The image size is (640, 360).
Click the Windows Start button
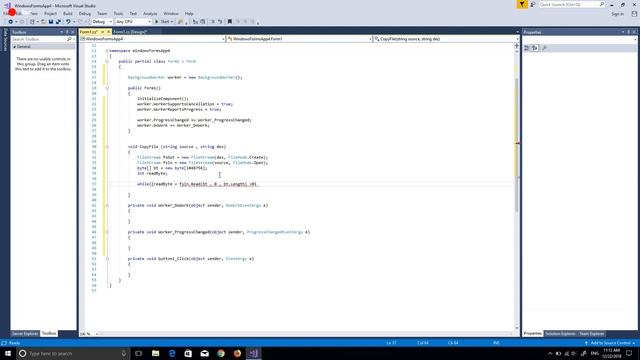tap(8, 353)
